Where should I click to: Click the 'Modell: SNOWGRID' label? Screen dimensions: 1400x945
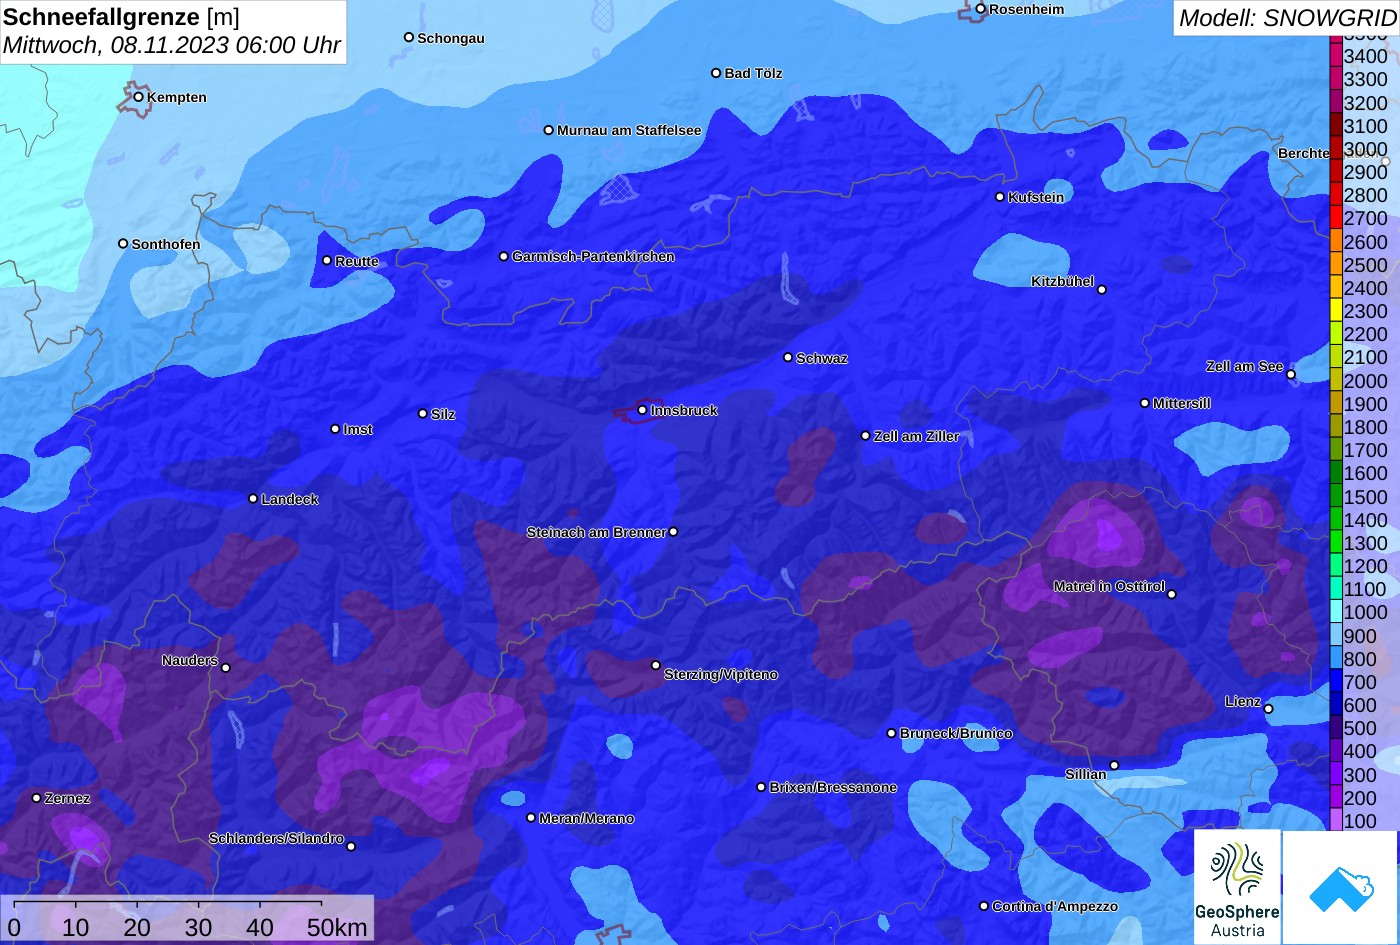pyautogui.click(x=1287, y=17)
